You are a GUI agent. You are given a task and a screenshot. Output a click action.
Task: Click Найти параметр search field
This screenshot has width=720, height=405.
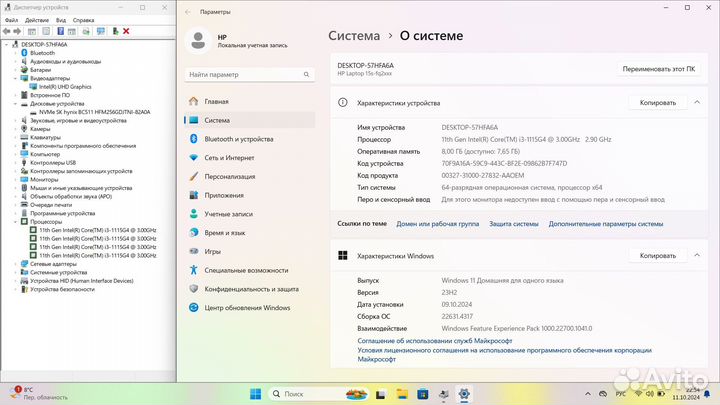coord(250,74)
